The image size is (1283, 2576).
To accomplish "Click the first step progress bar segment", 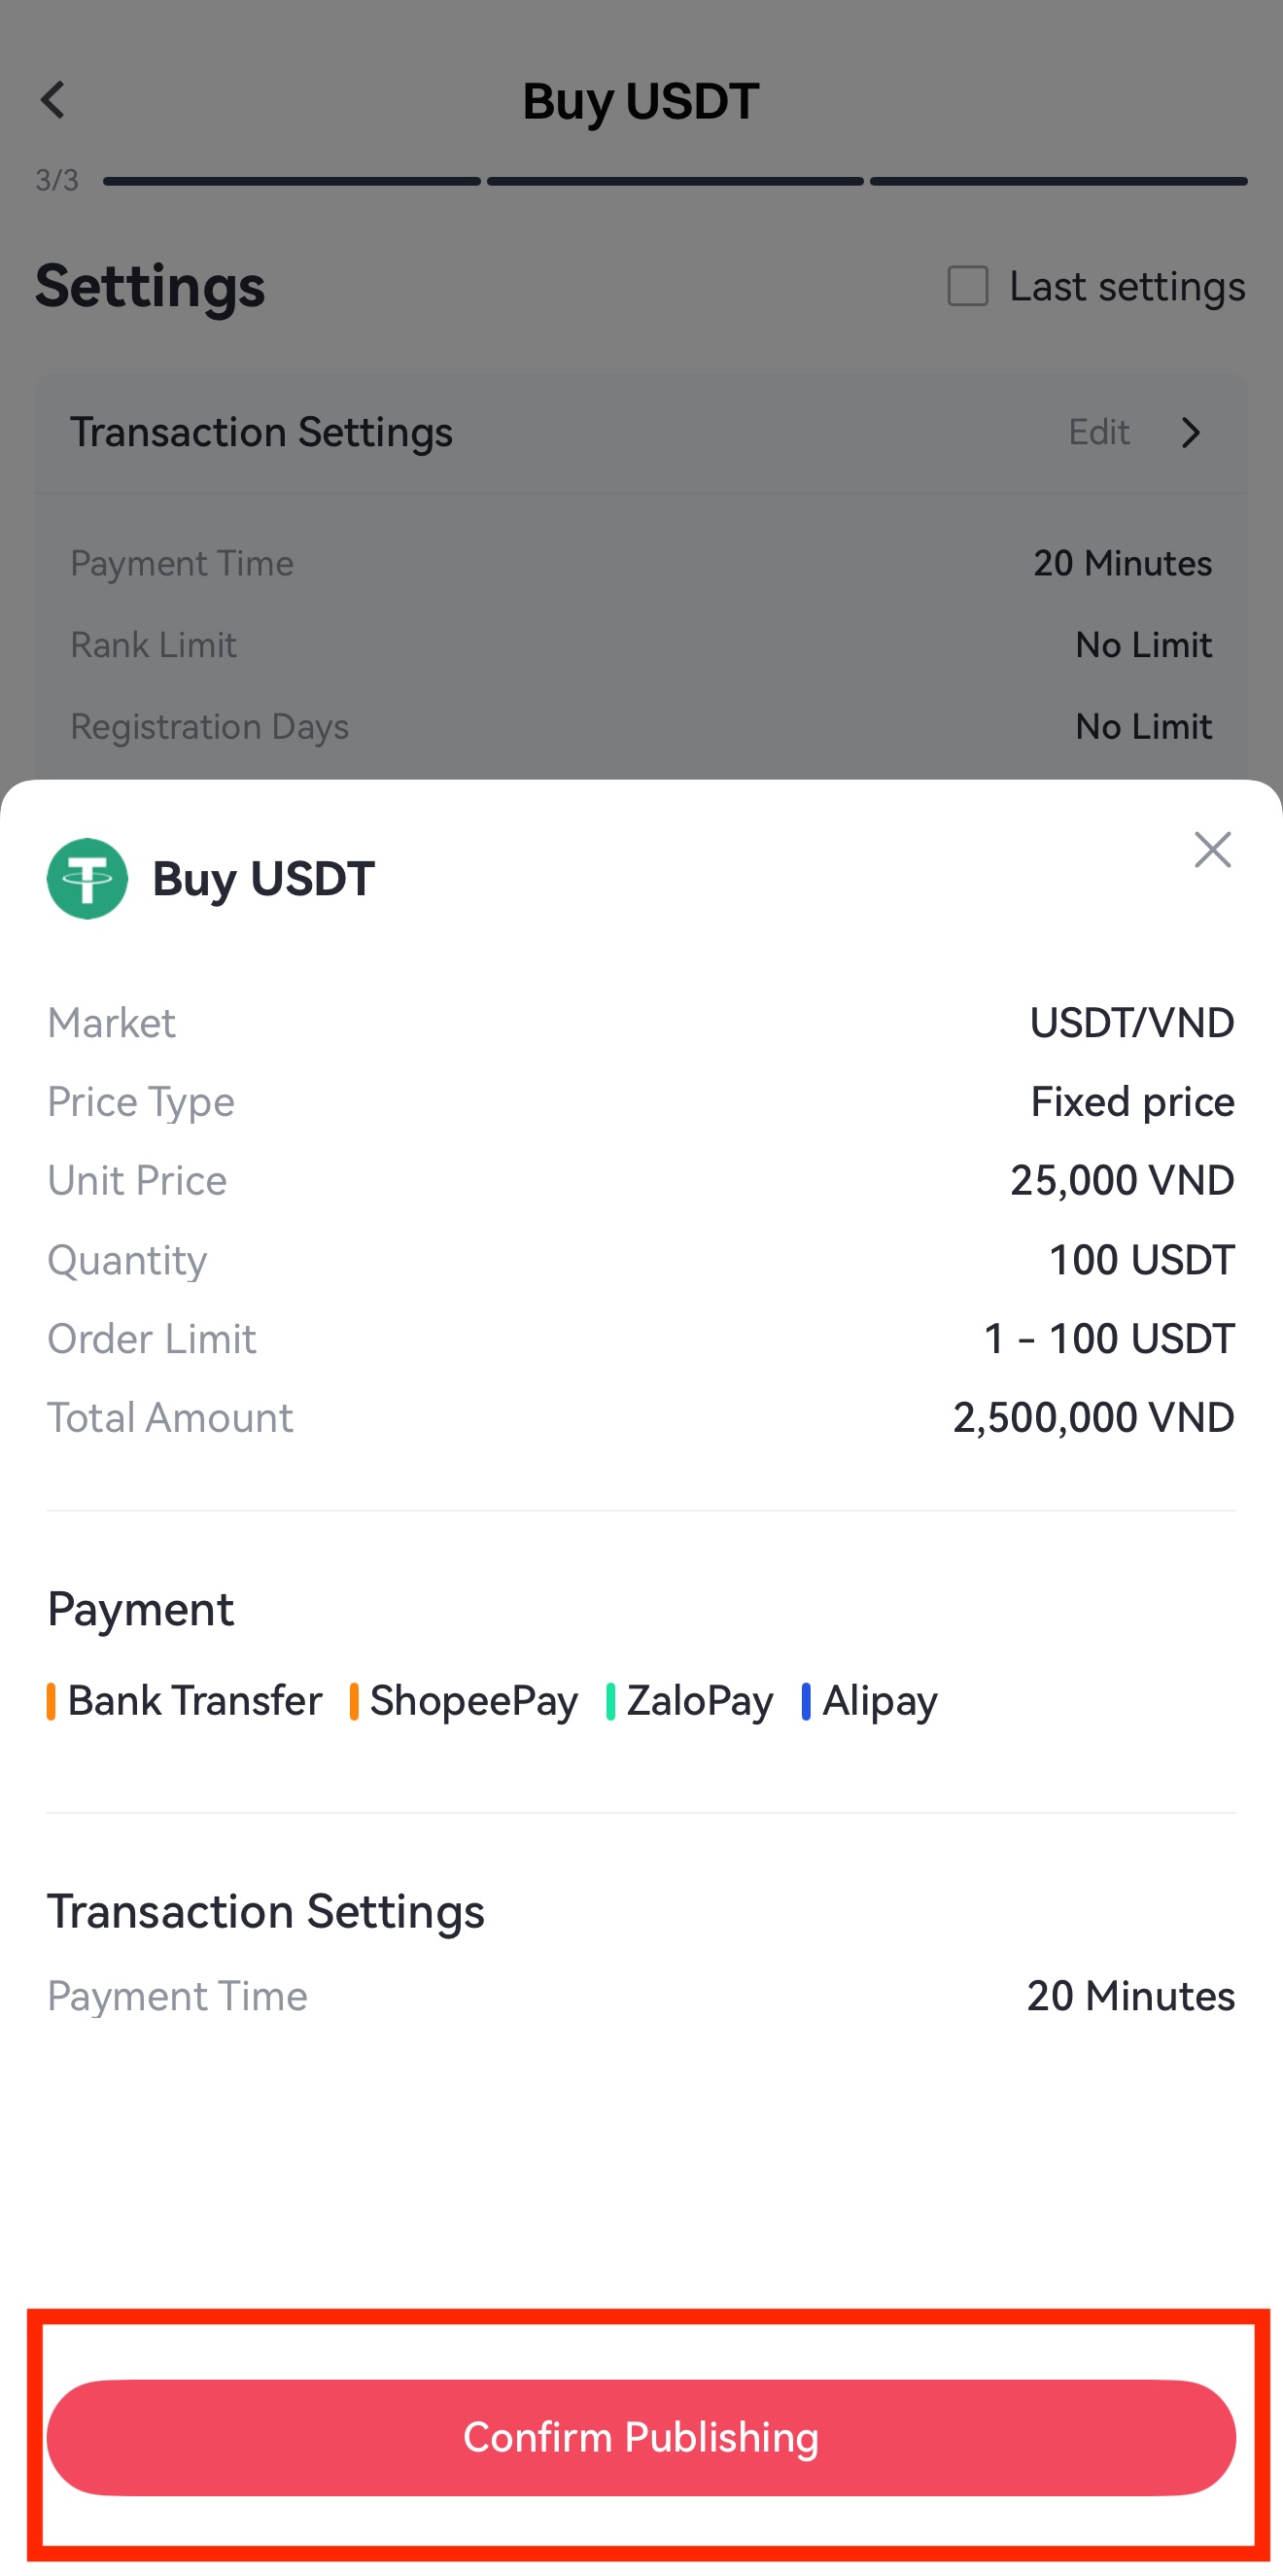I will pos(291,181).
